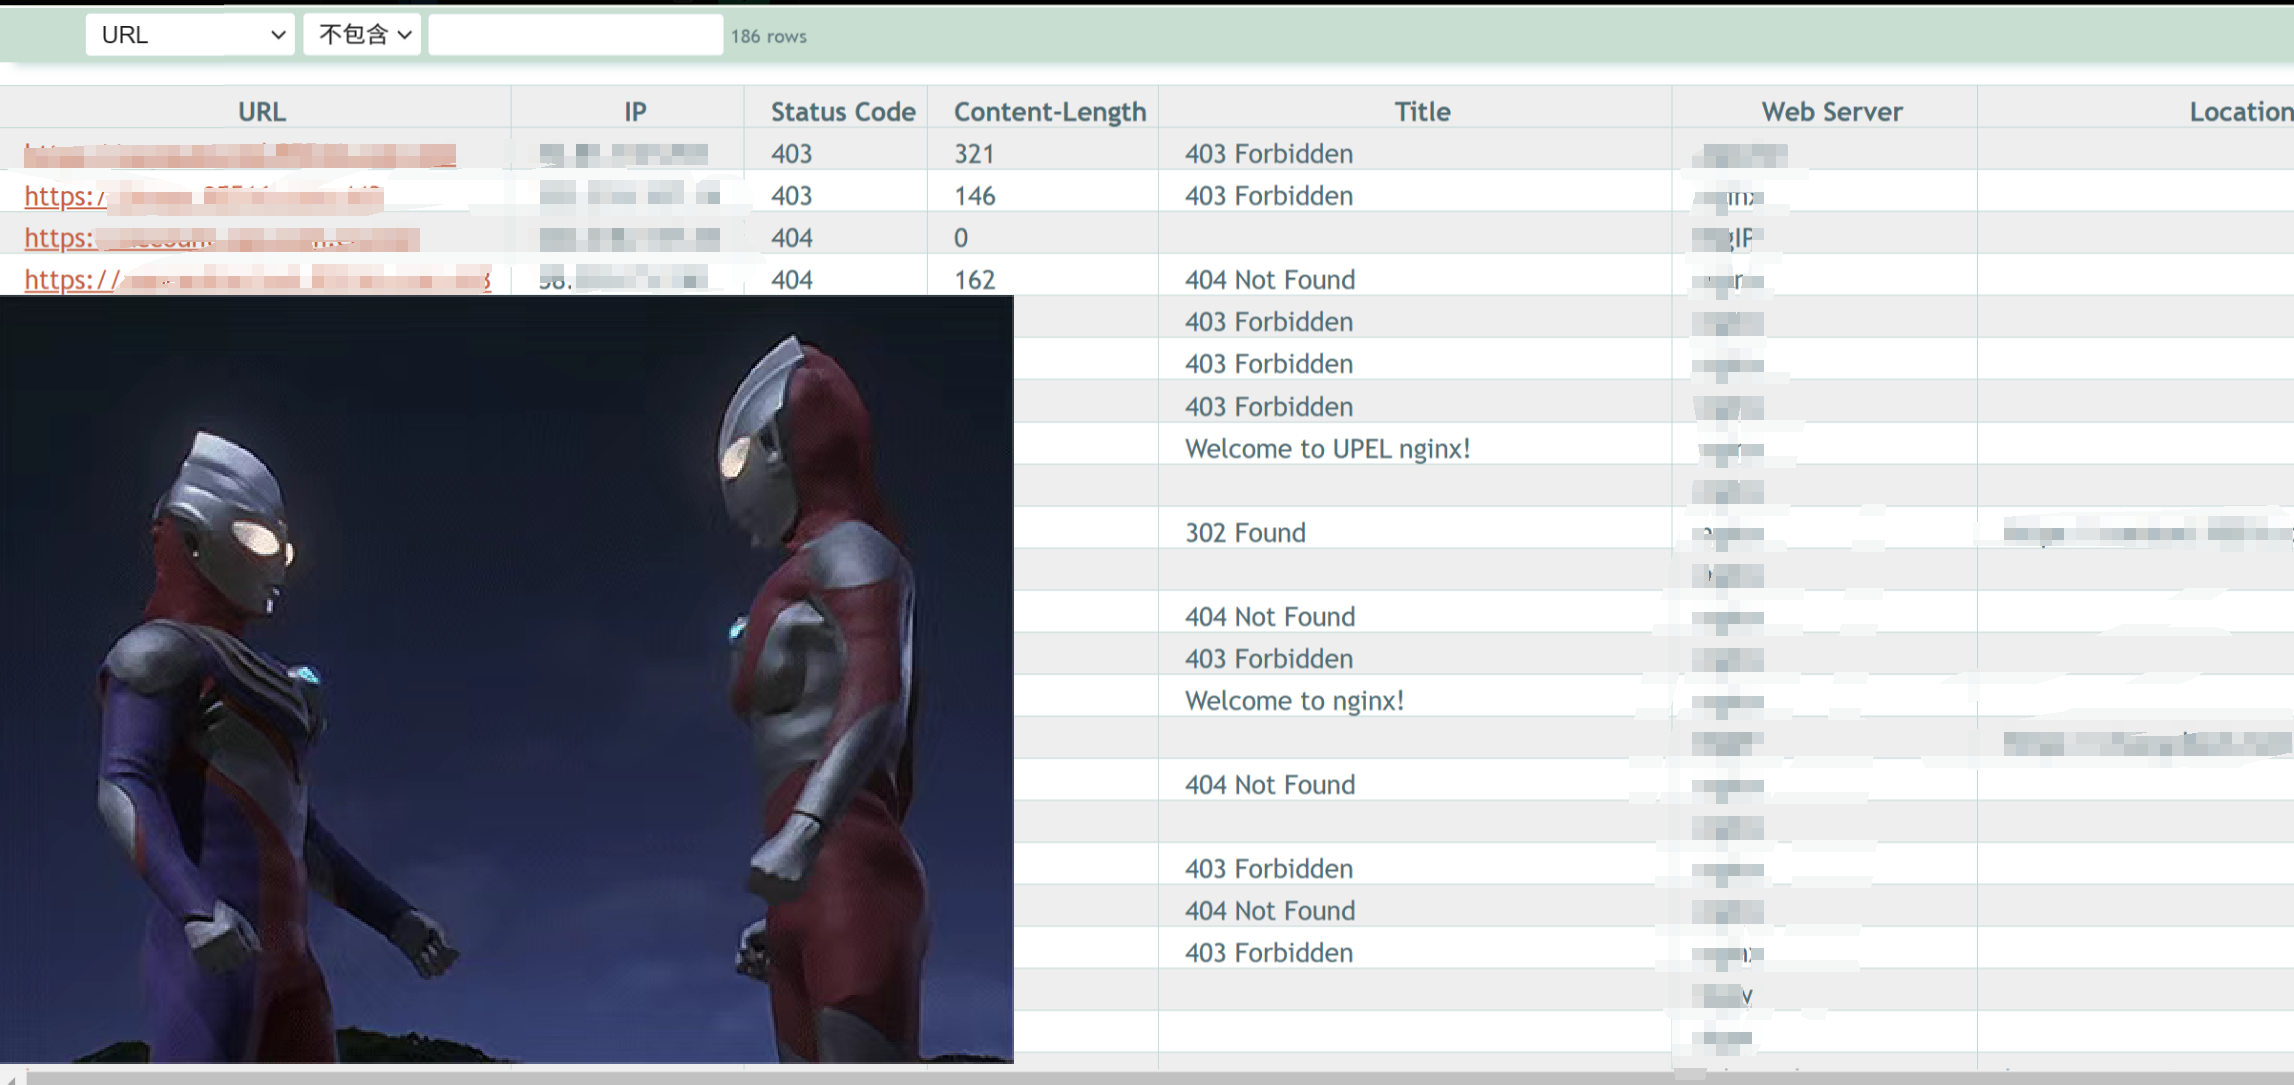Screen dimensions: 2294x1085
Task: Sort by the Content-Length column header
Action: [x=1050, y=111]
